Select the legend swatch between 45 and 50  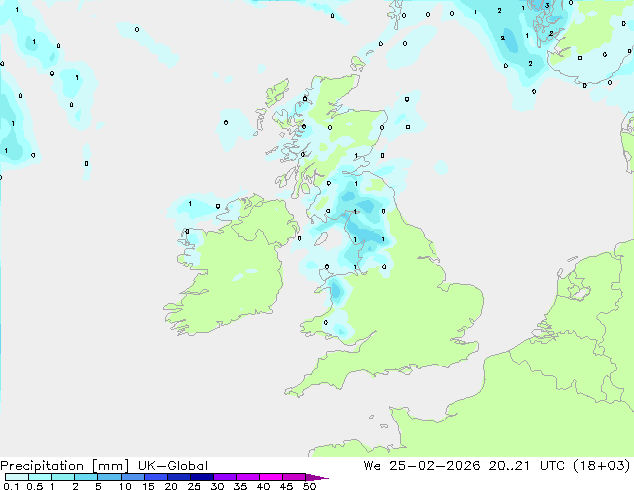(x=294, y=477)
